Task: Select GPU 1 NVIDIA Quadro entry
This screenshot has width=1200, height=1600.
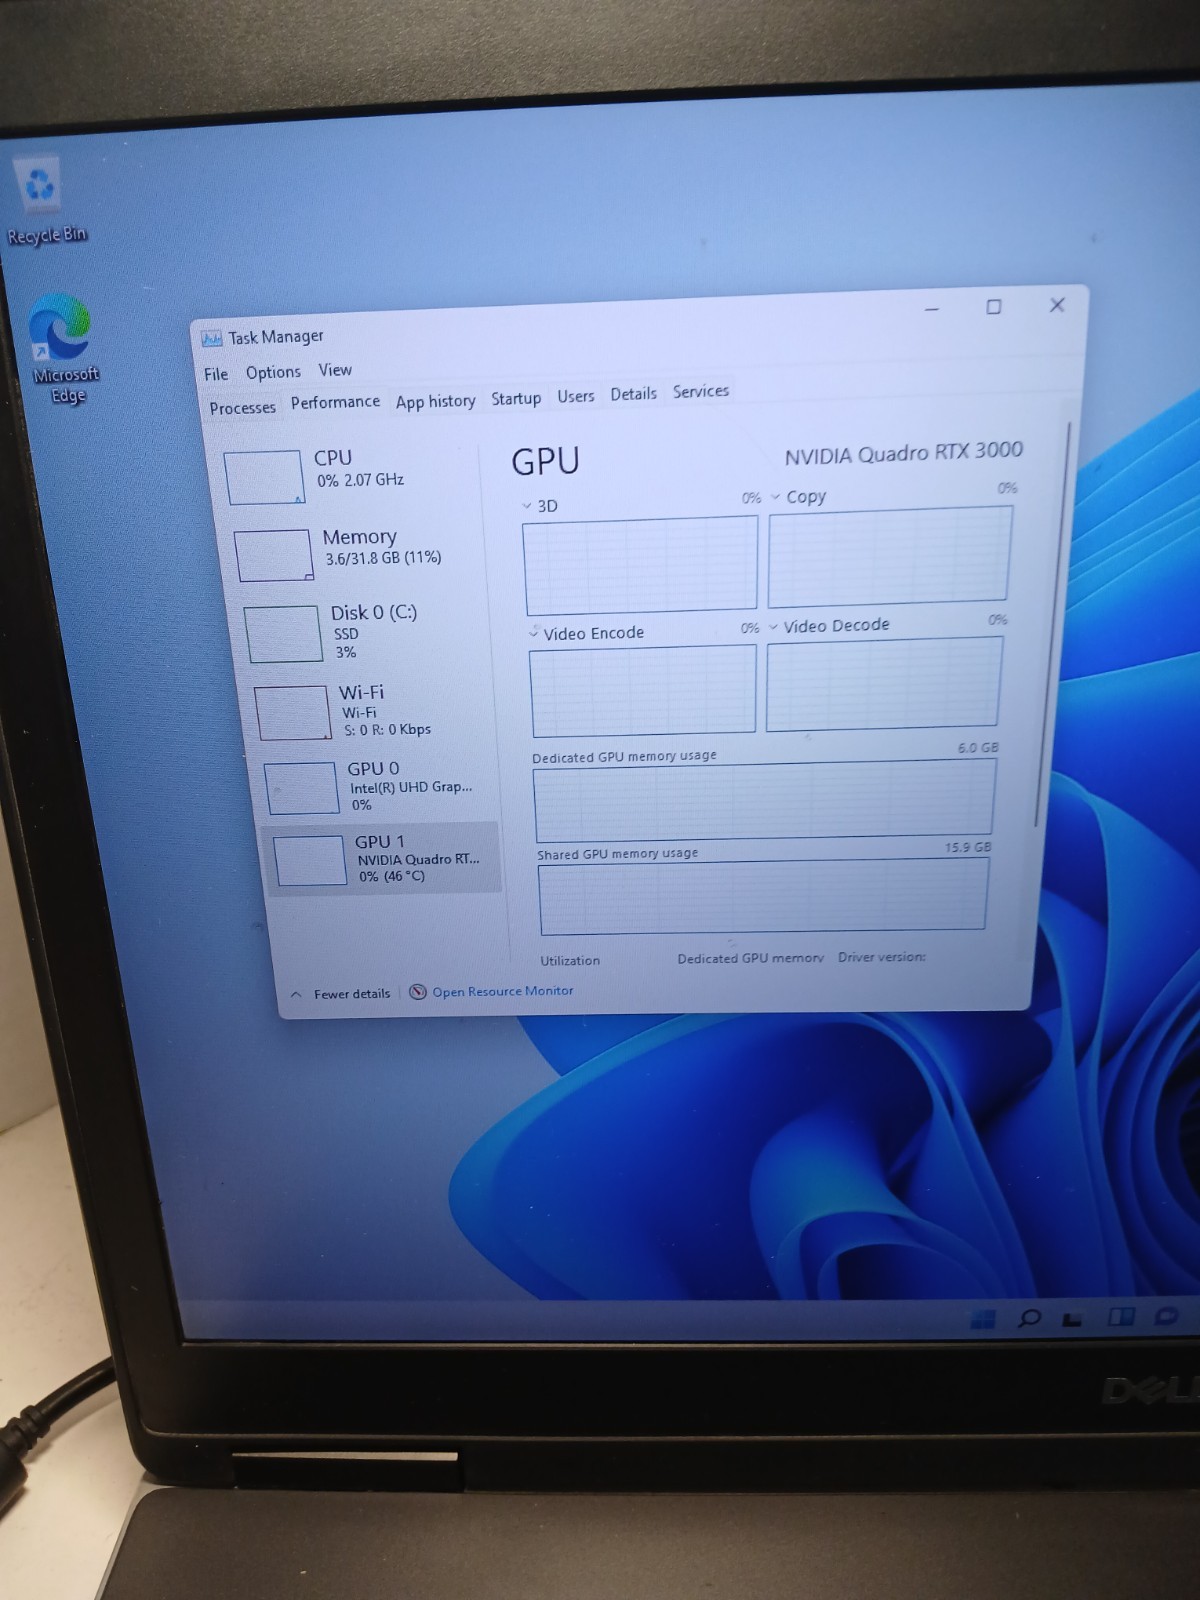Action: [x=384, y=859]
